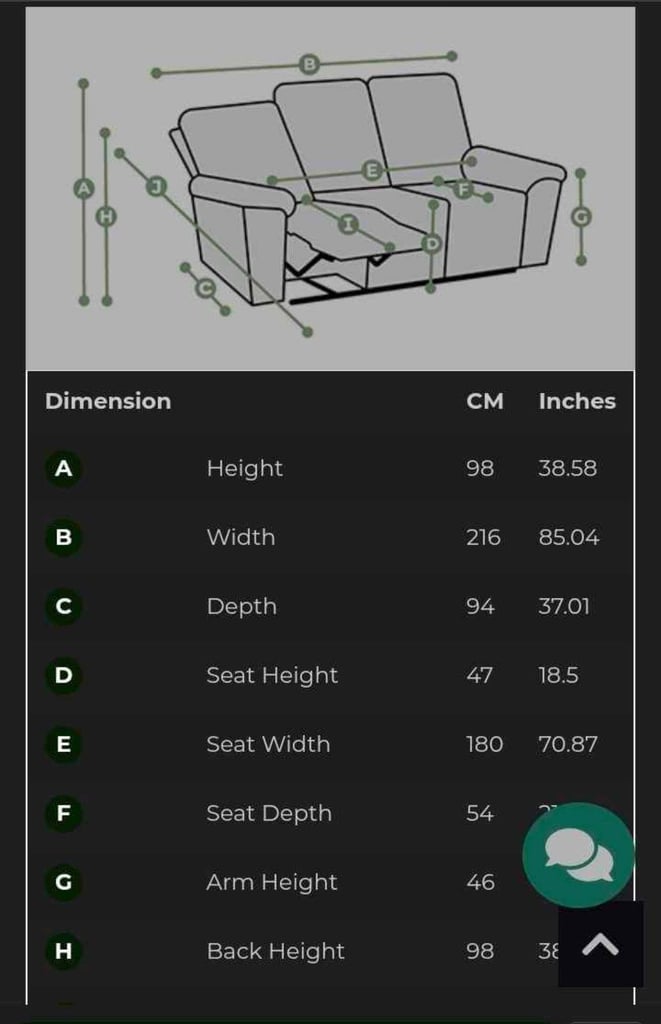Image resolution: width=661 pixels, height=1024 pixels.
Task: Click the H badge beside Back Height
Action: (63, 951)
